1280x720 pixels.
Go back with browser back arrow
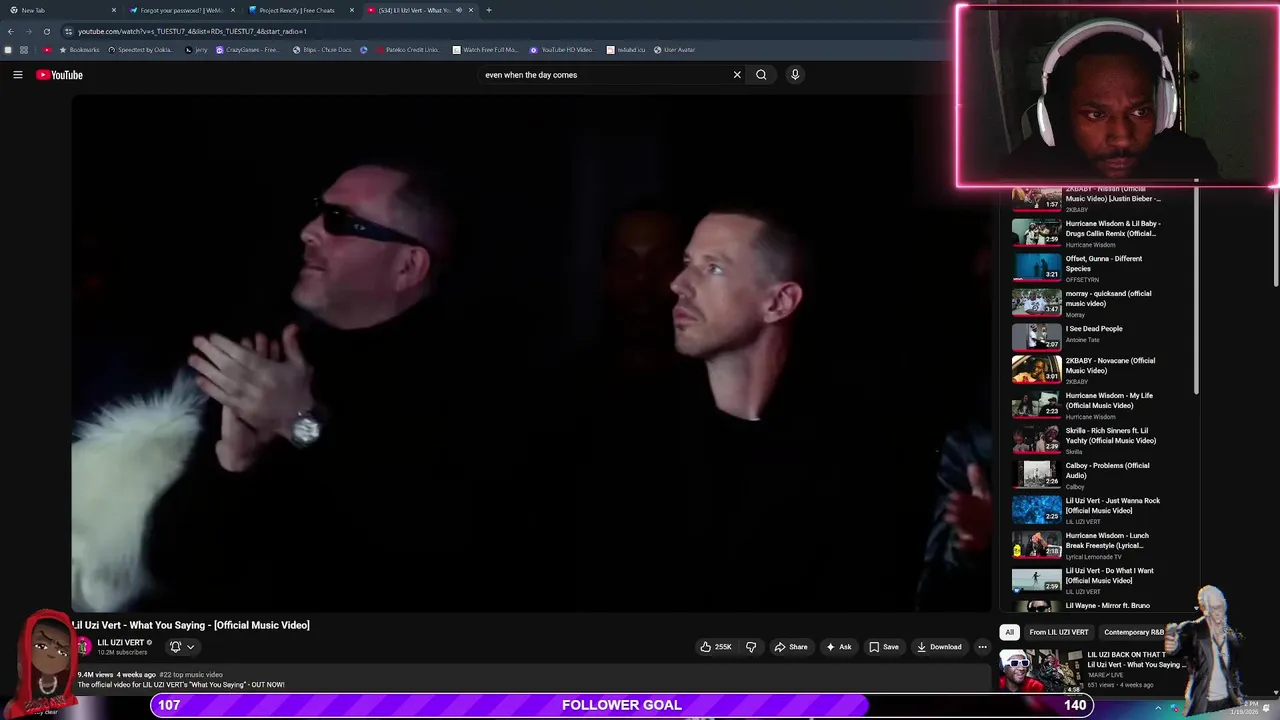pos(11,31)
